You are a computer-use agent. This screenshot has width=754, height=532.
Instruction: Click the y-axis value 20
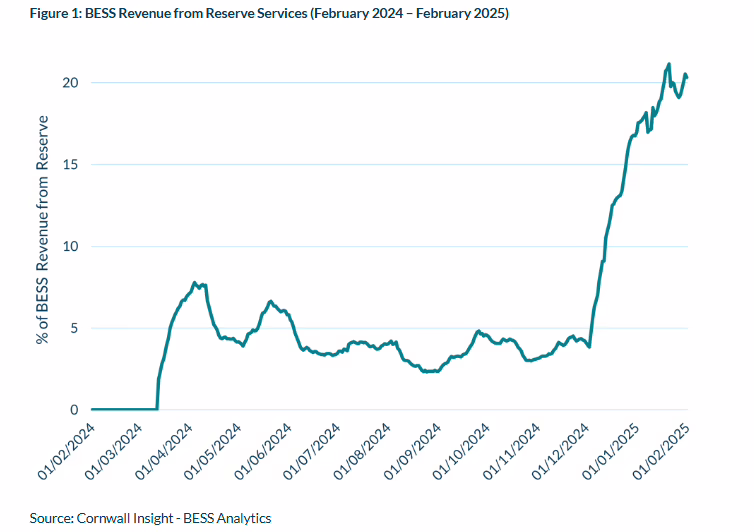71,82
